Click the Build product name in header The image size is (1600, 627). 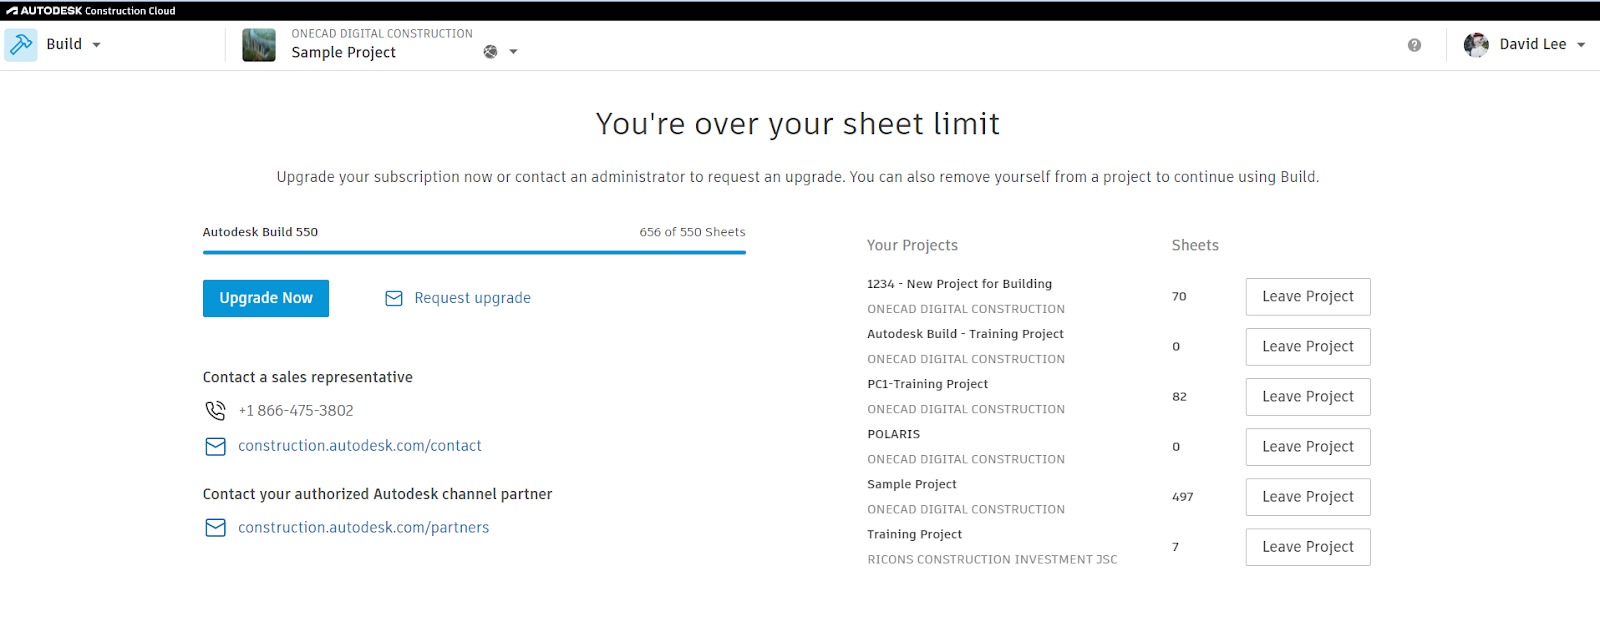coord(64,45)
